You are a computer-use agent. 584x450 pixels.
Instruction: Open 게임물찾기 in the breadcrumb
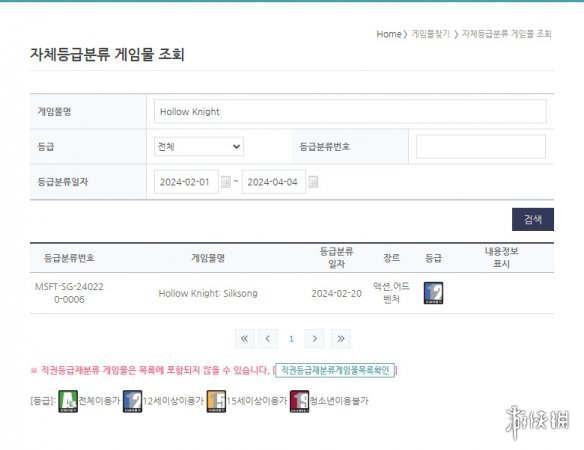tap(431, 34)
